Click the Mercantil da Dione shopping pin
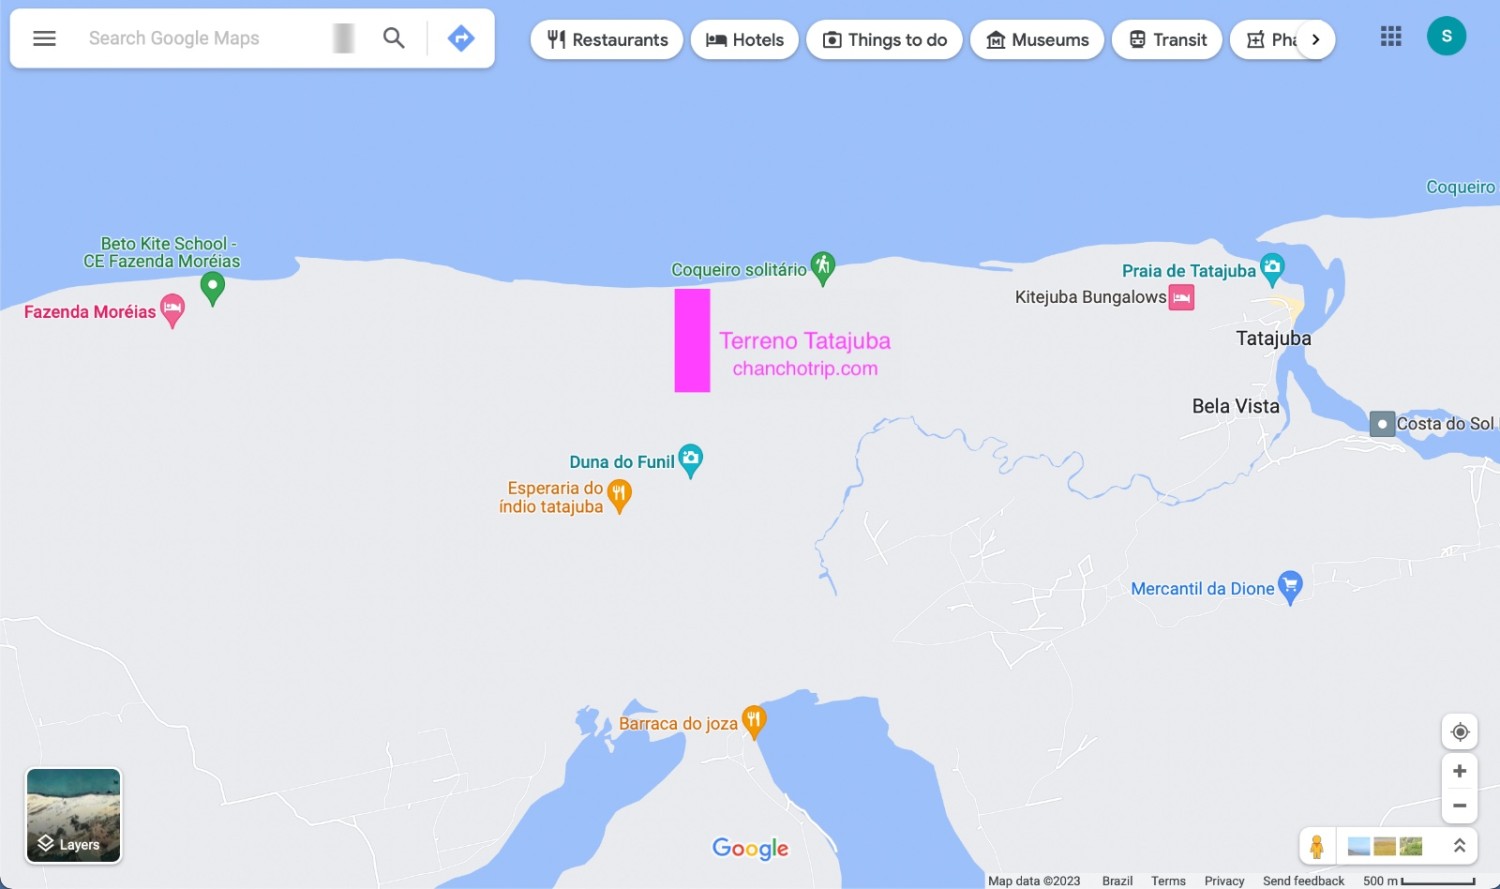This screenshot has height=889, width=1500. 1290,587
